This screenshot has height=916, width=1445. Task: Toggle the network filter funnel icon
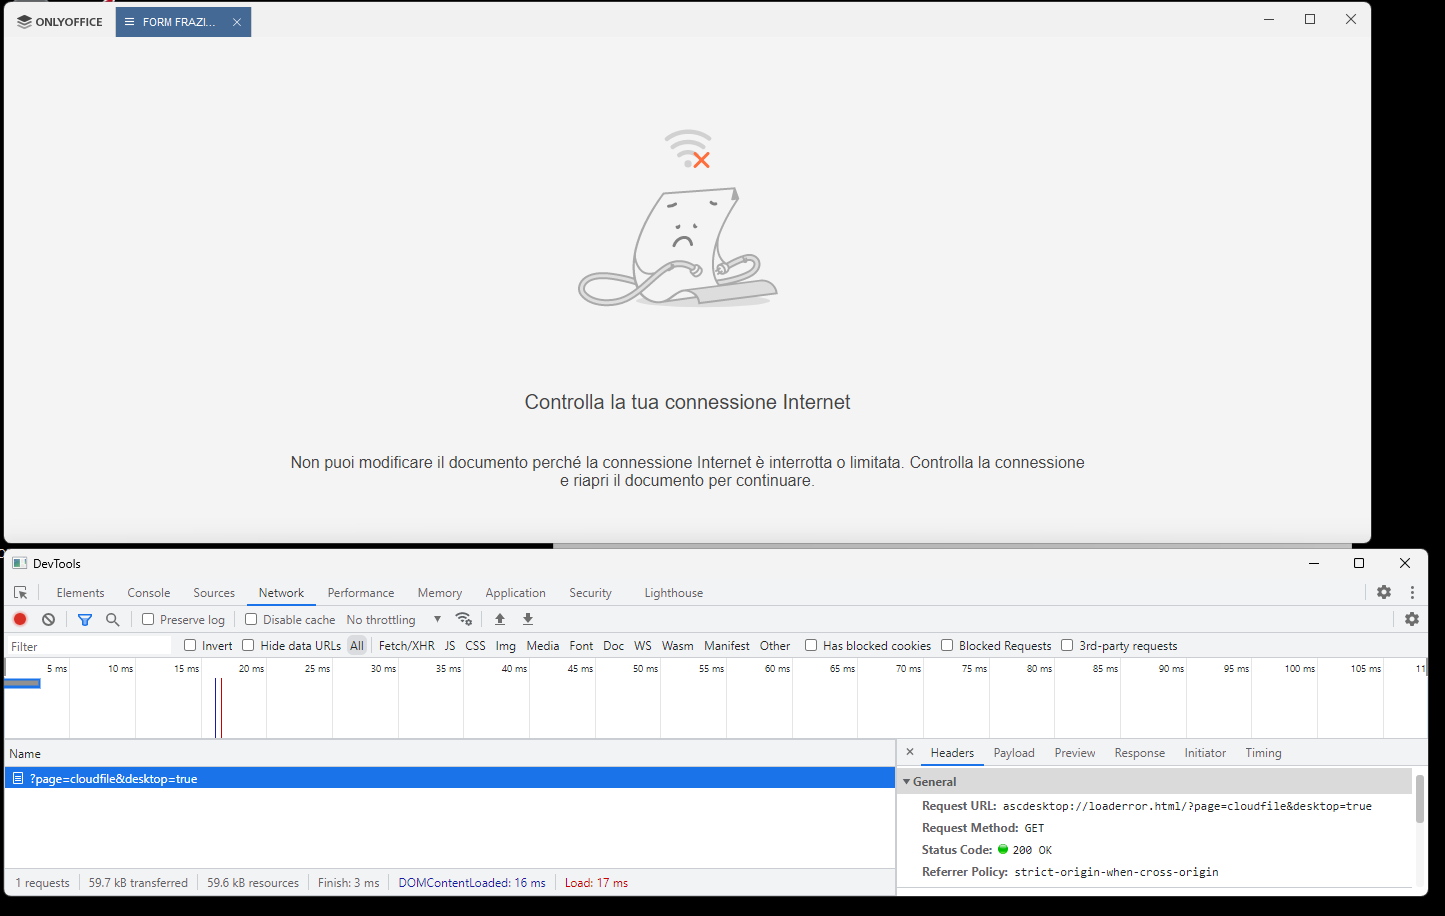pos(85,619)
